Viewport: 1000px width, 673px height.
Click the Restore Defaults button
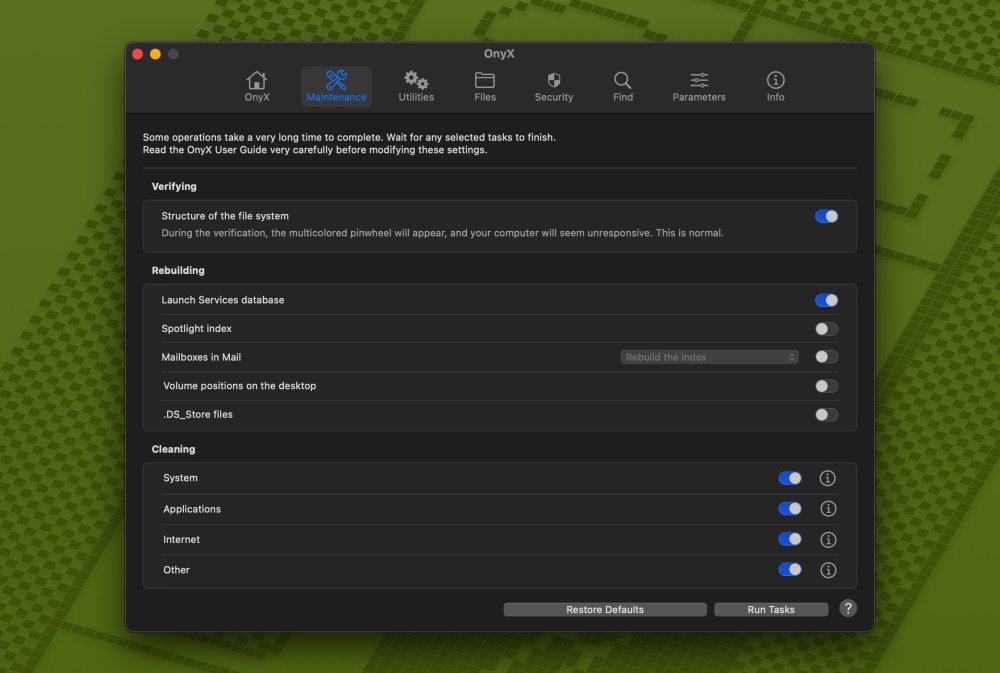[x=605, y=609]
